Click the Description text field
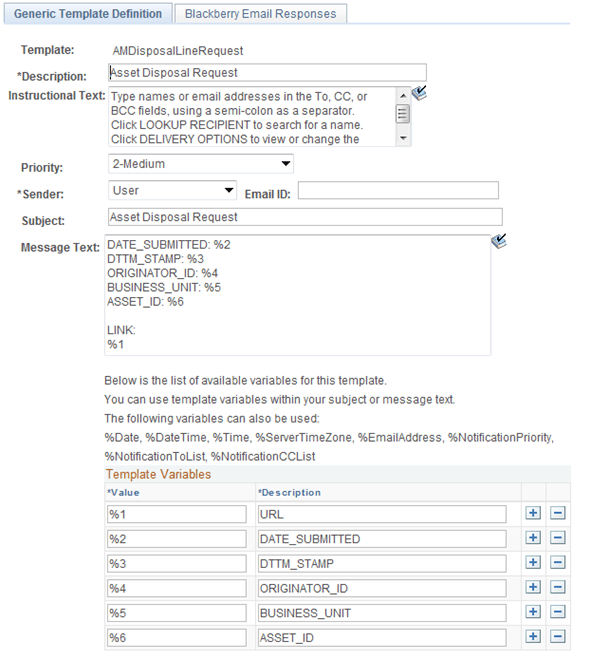Screen dimensions: 606x659 [x=267, y=73]
